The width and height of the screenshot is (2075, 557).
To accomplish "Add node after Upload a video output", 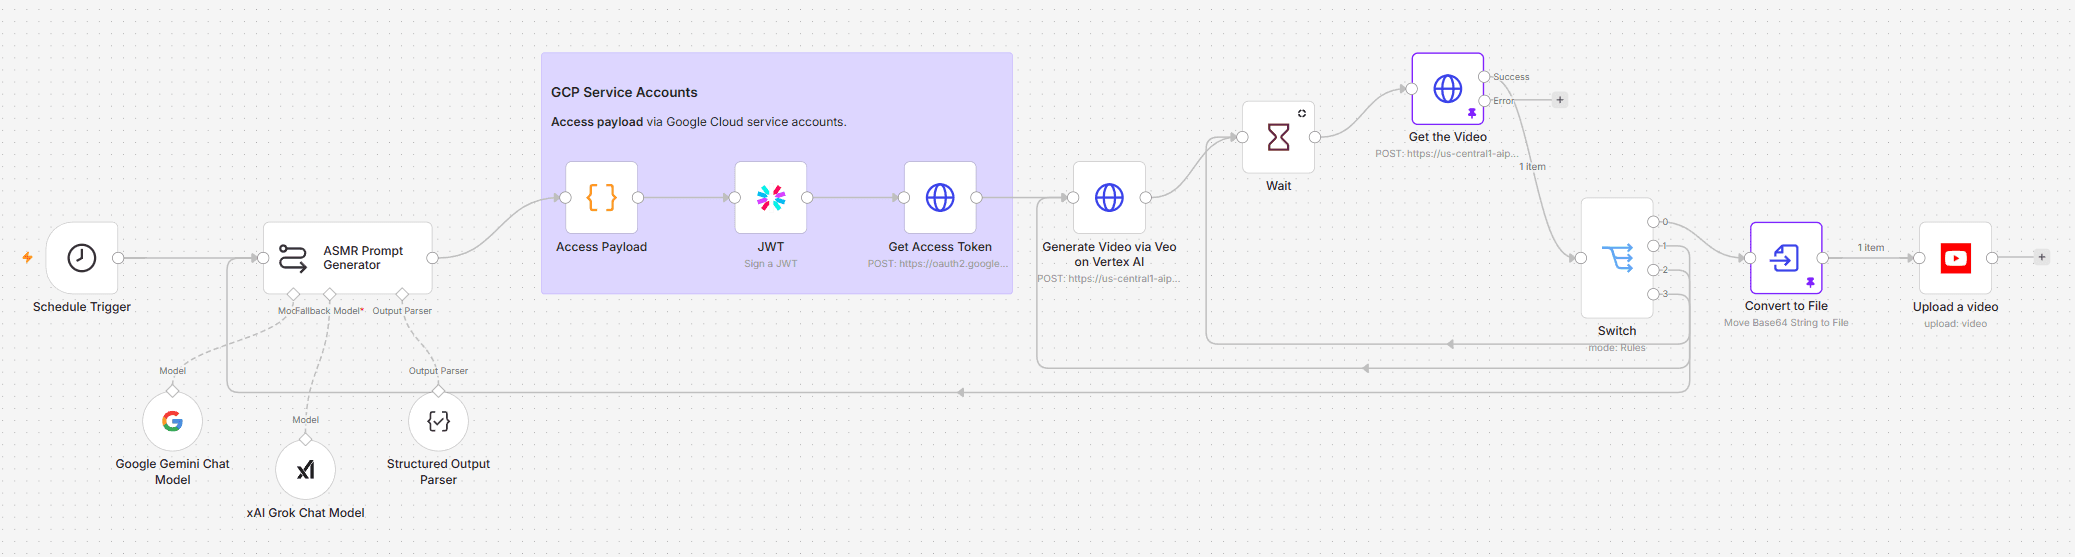I will (x=2042, y=257).
